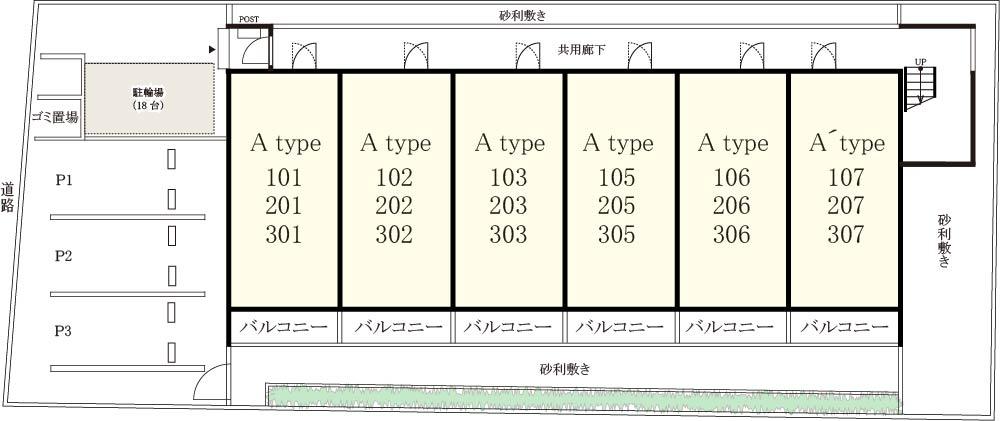Screen dimensions: 1000x421
Task: Click the door symbol above unit 103
Action: (528, 55)
